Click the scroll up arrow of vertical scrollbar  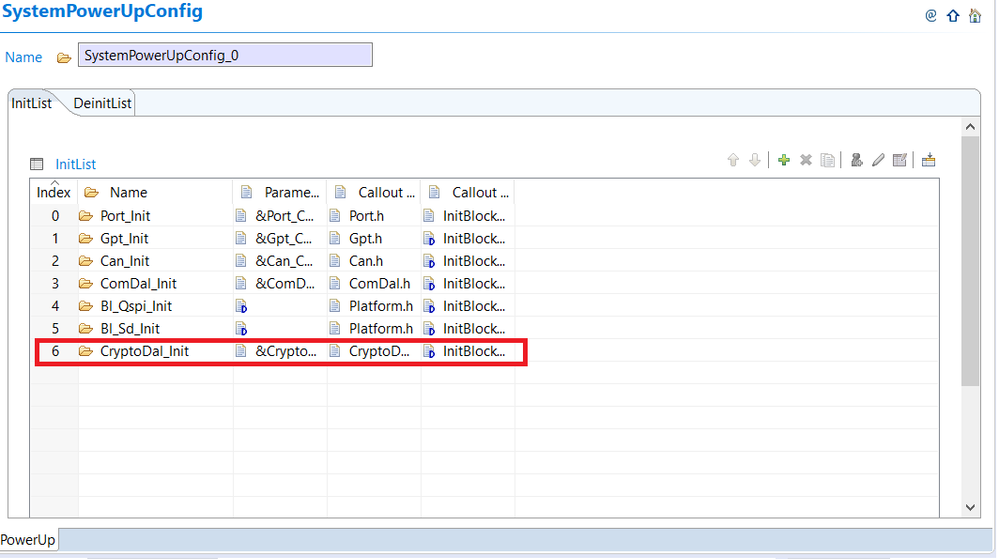[x=970, y=127]
